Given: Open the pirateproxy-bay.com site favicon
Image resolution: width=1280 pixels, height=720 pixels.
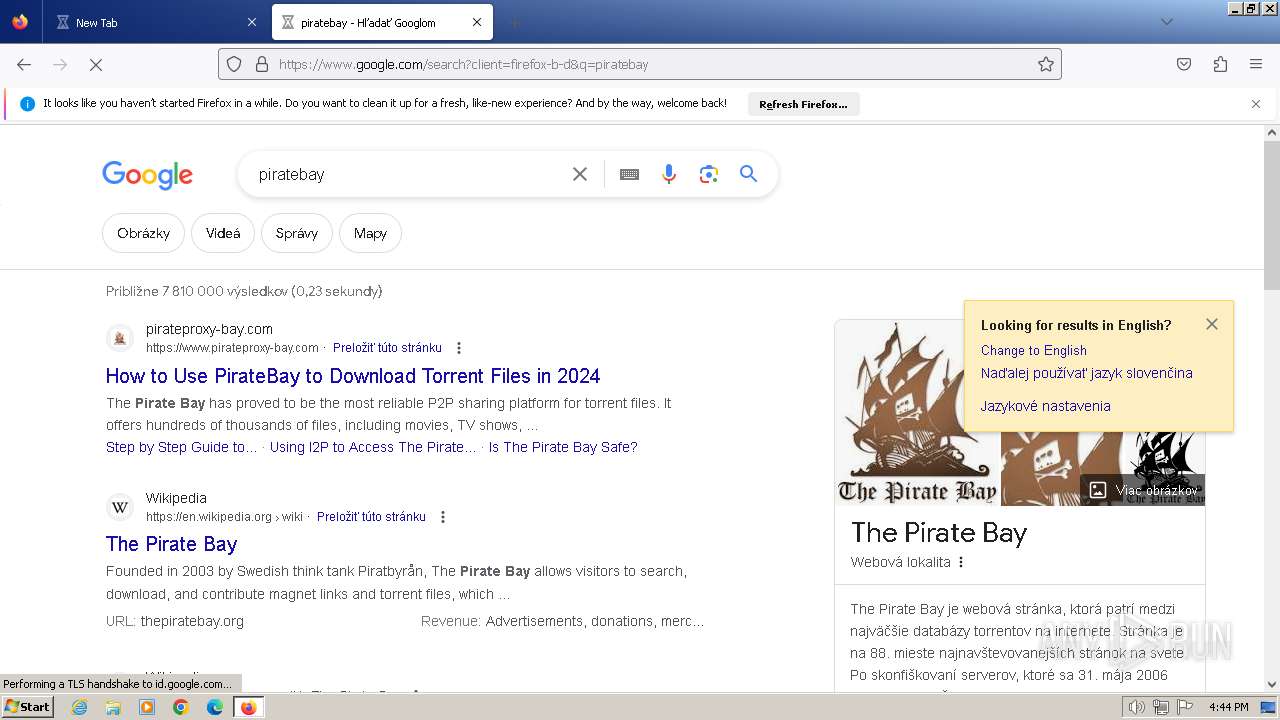Looking at the screenshot, I should pos(120,338).
